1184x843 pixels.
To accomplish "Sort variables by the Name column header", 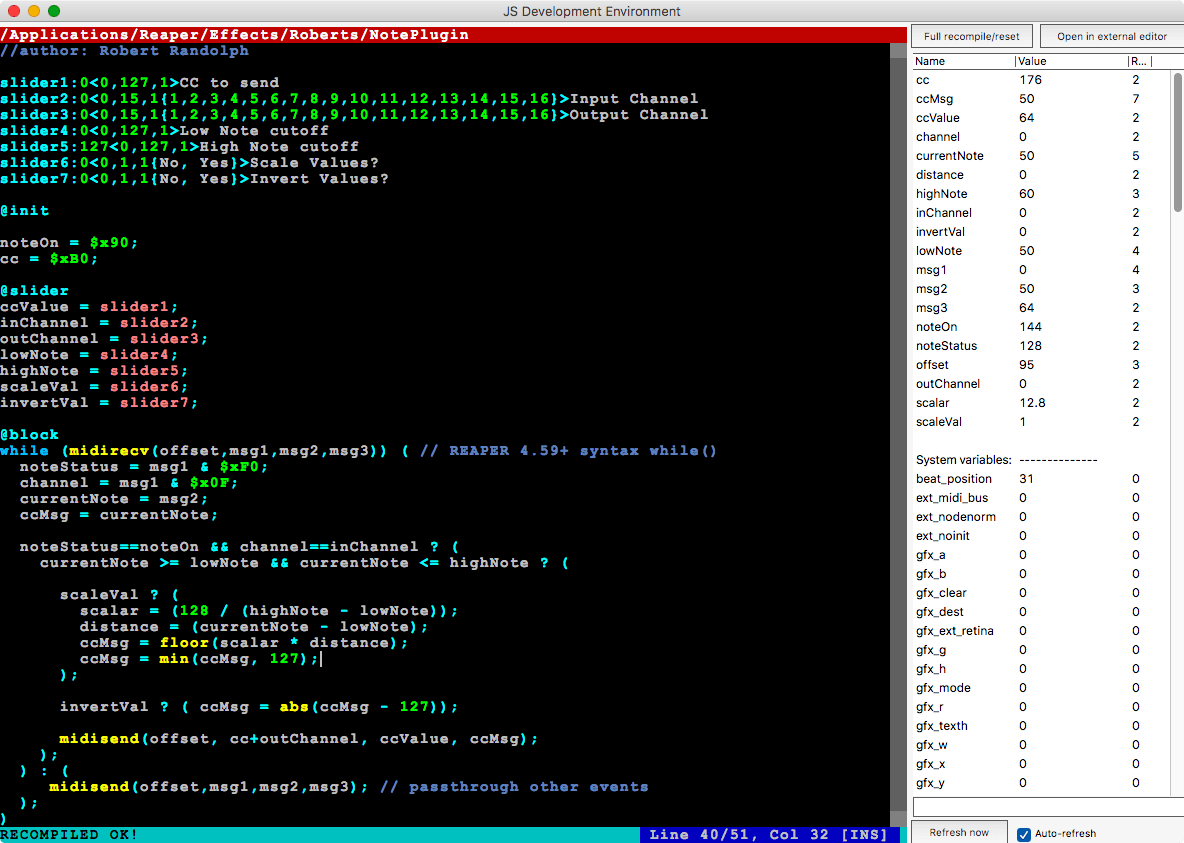I will pyautogui.click(x=962, y=61).
